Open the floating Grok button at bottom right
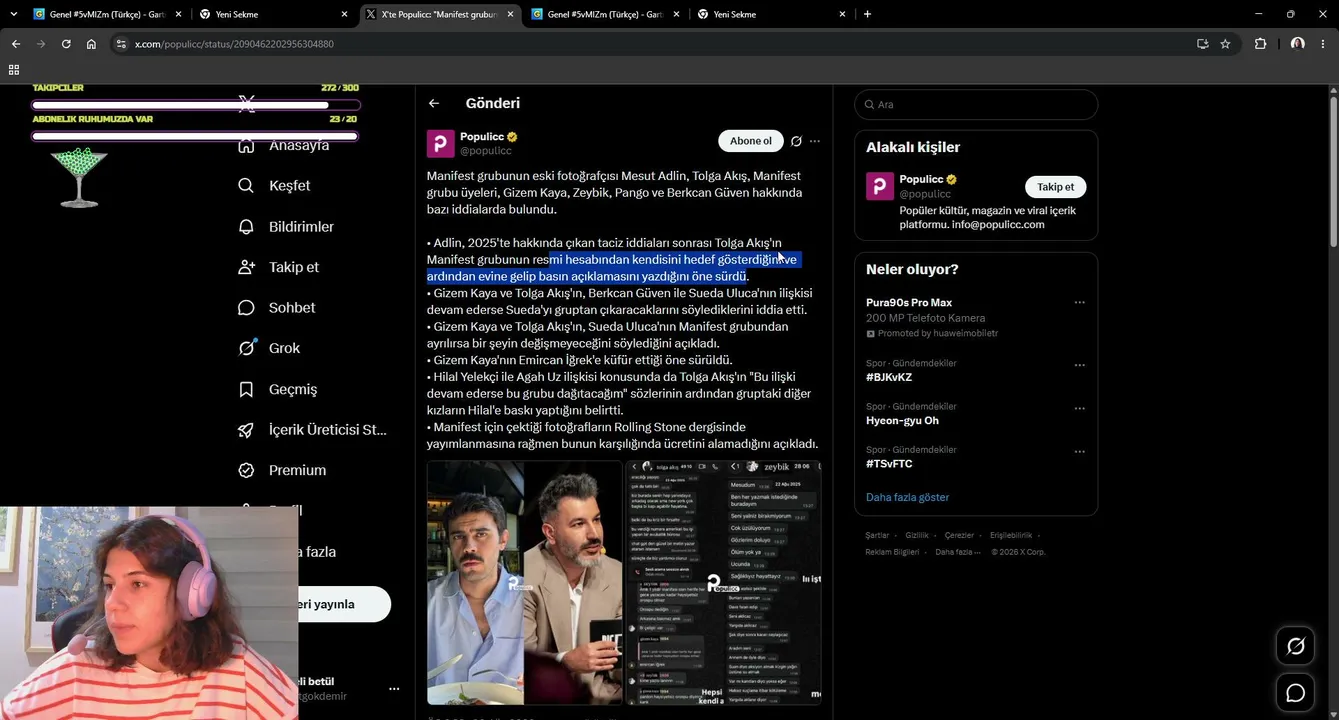The height and width of the screenshot is (720, 1339). (x=1295, y=646)
